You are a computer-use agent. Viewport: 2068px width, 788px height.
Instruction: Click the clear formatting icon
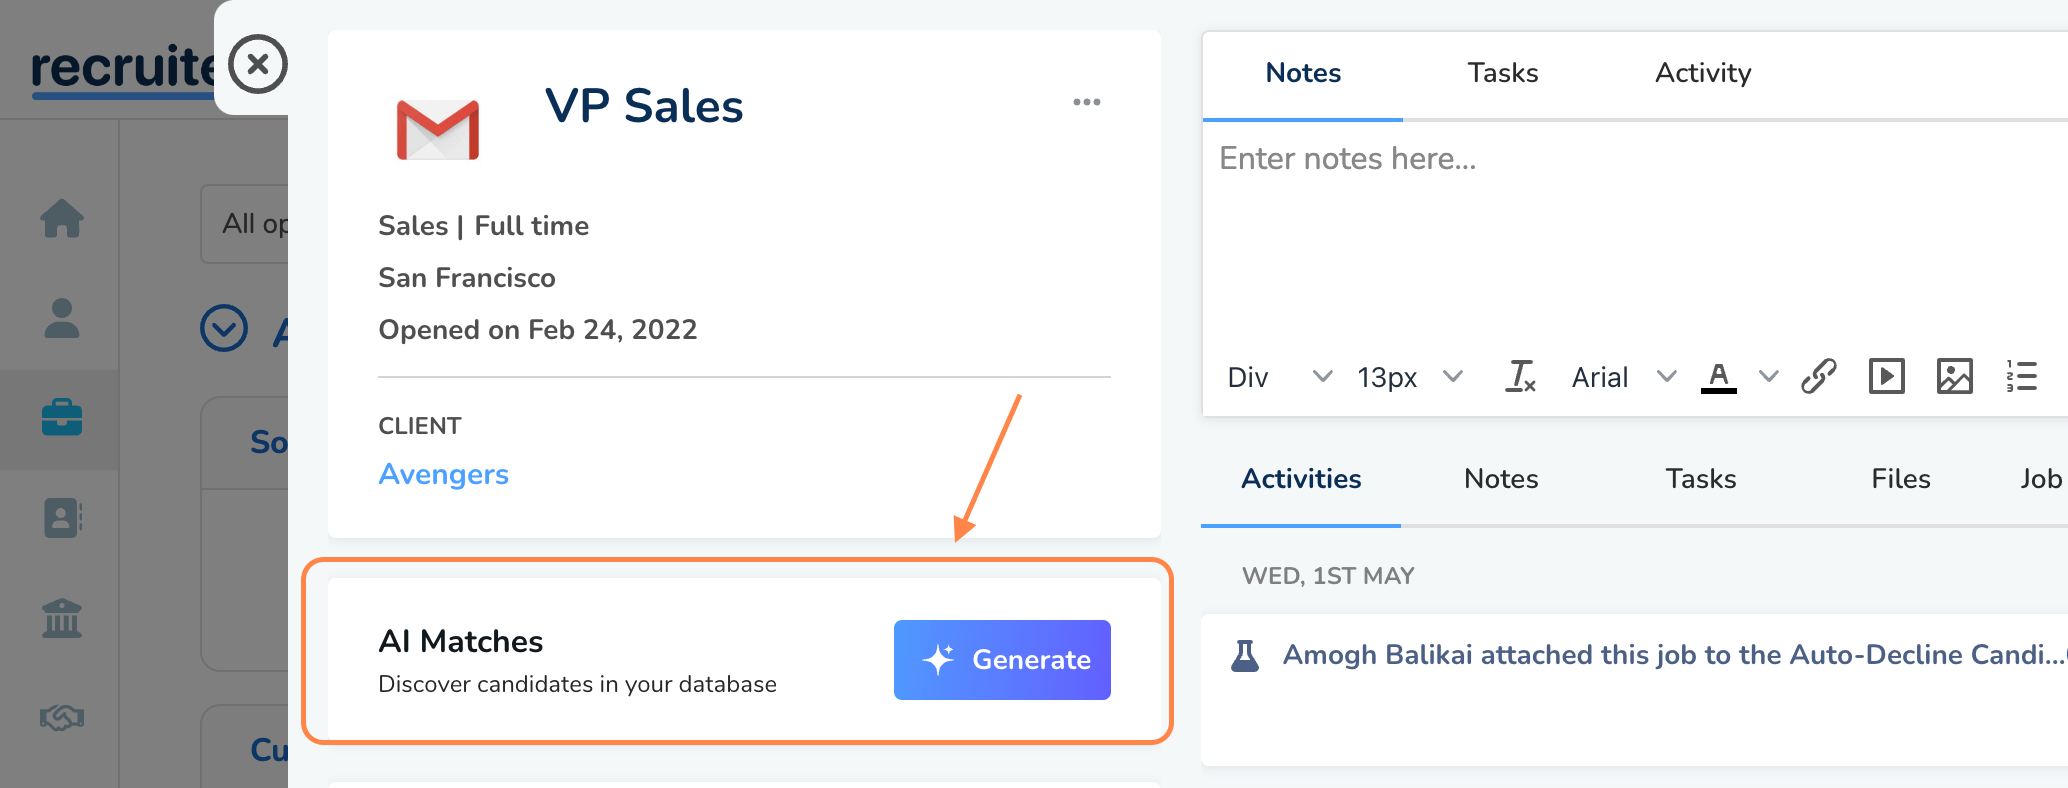1520,377
